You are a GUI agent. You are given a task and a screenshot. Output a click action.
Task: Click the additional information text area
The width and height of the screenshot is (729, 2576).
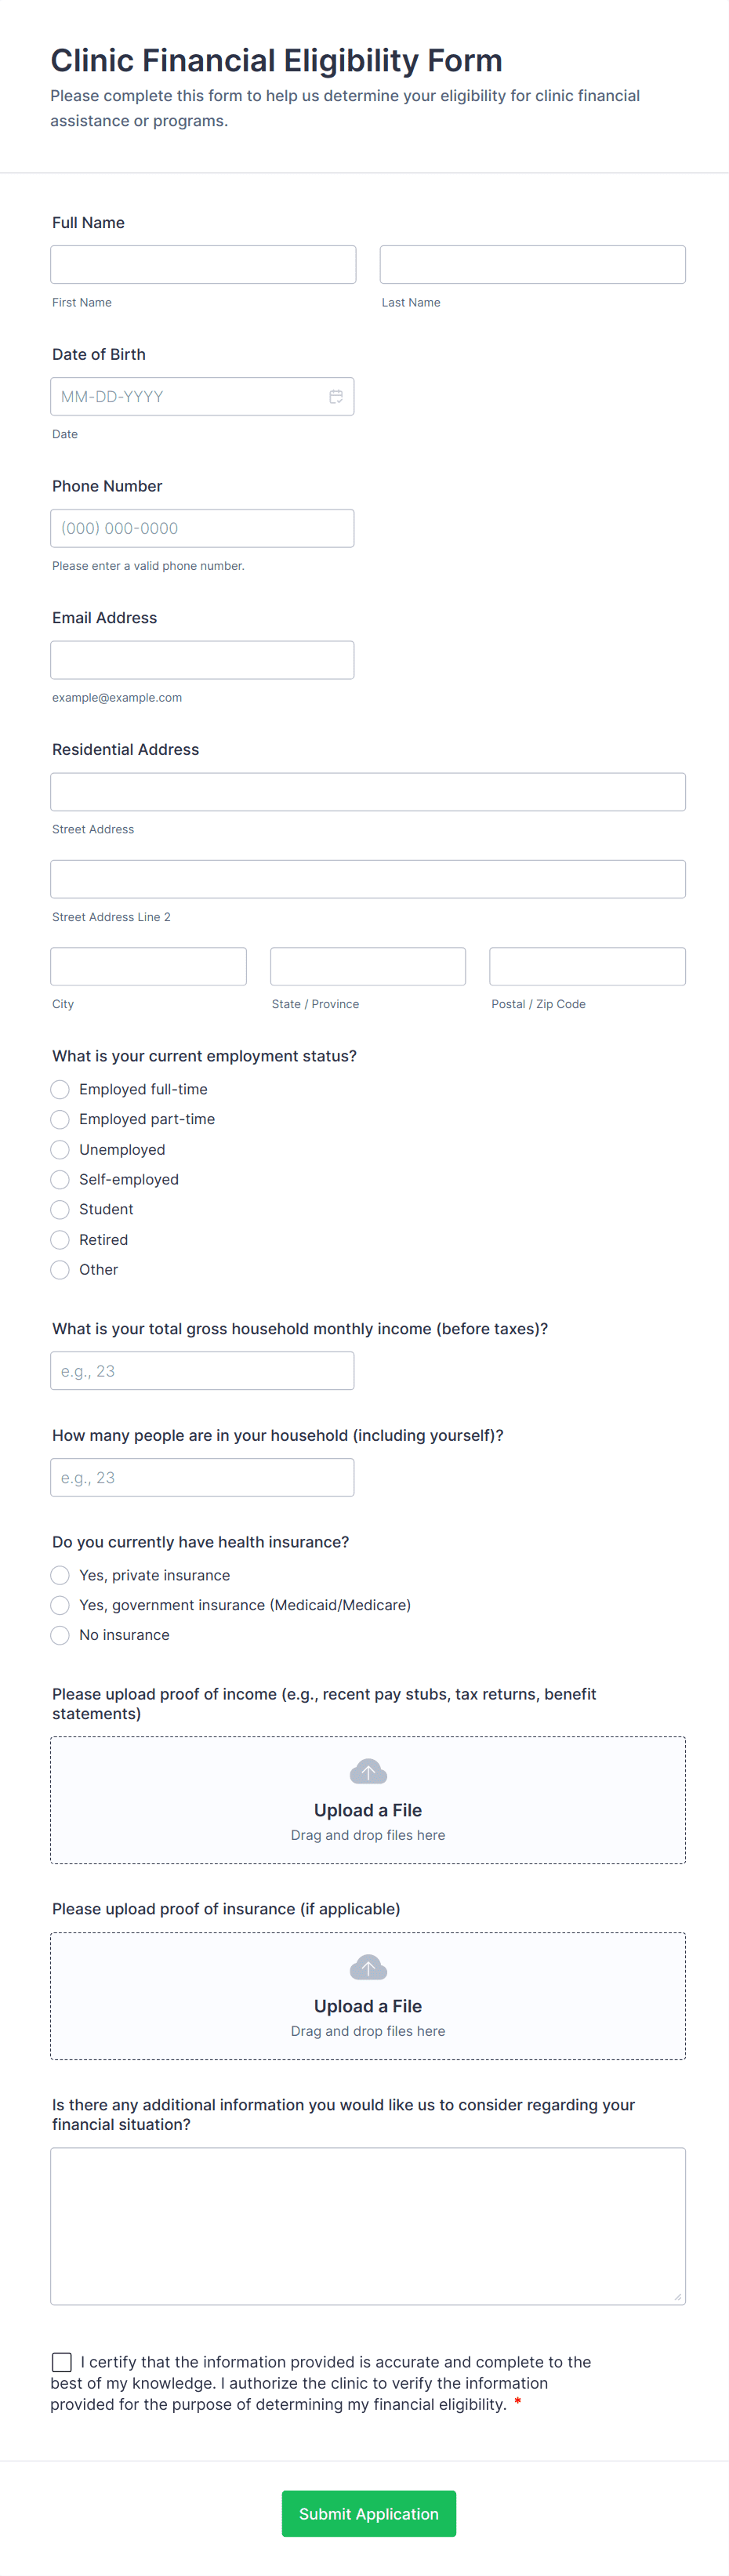(368, 2226)
